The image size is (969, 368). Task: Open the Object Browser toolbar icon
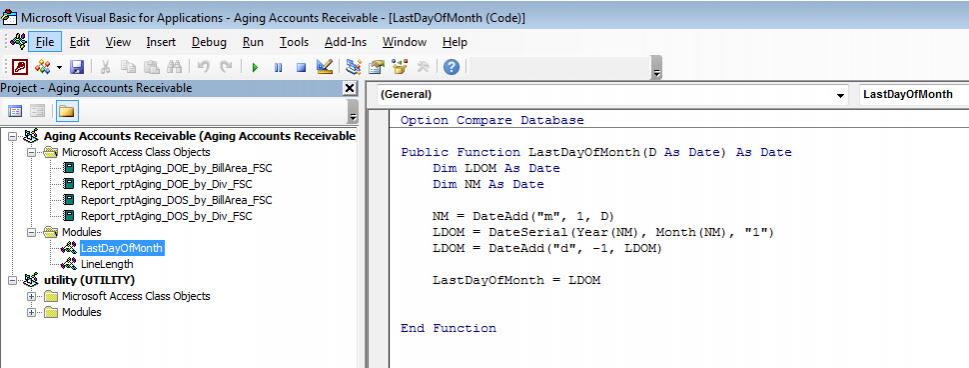point(400,67)
